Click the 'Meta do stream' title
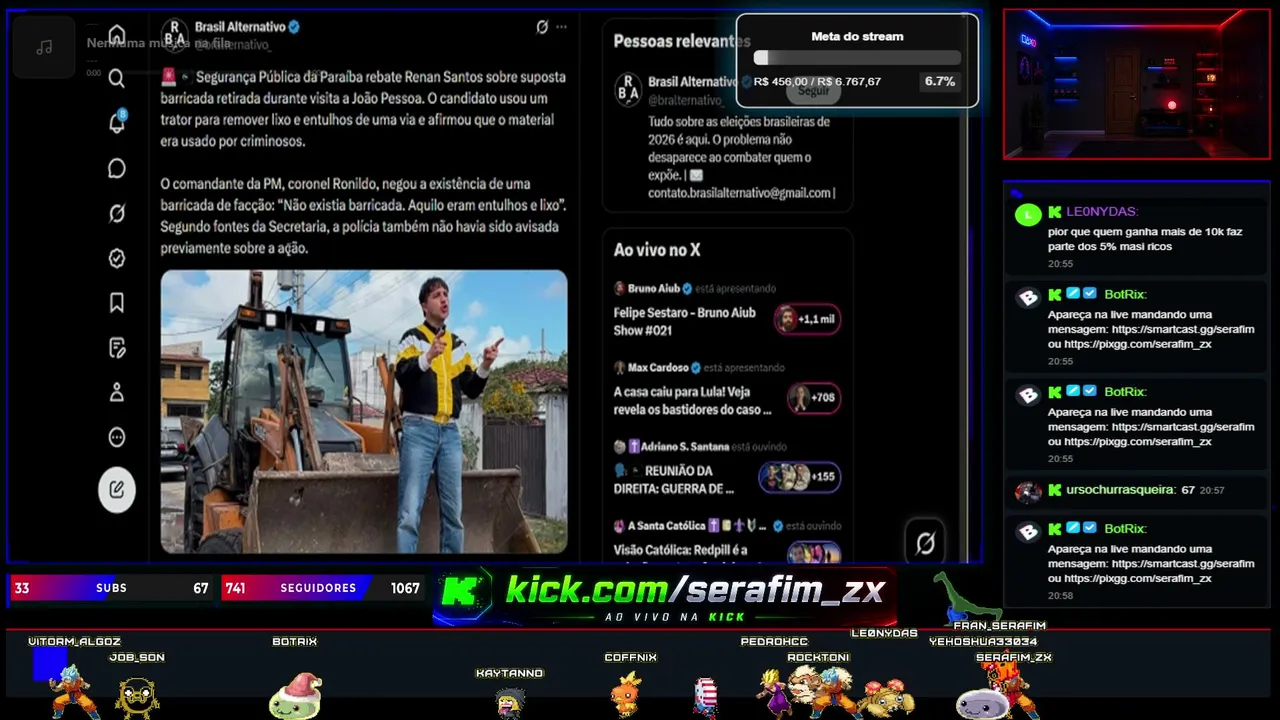 pos(857,36)
